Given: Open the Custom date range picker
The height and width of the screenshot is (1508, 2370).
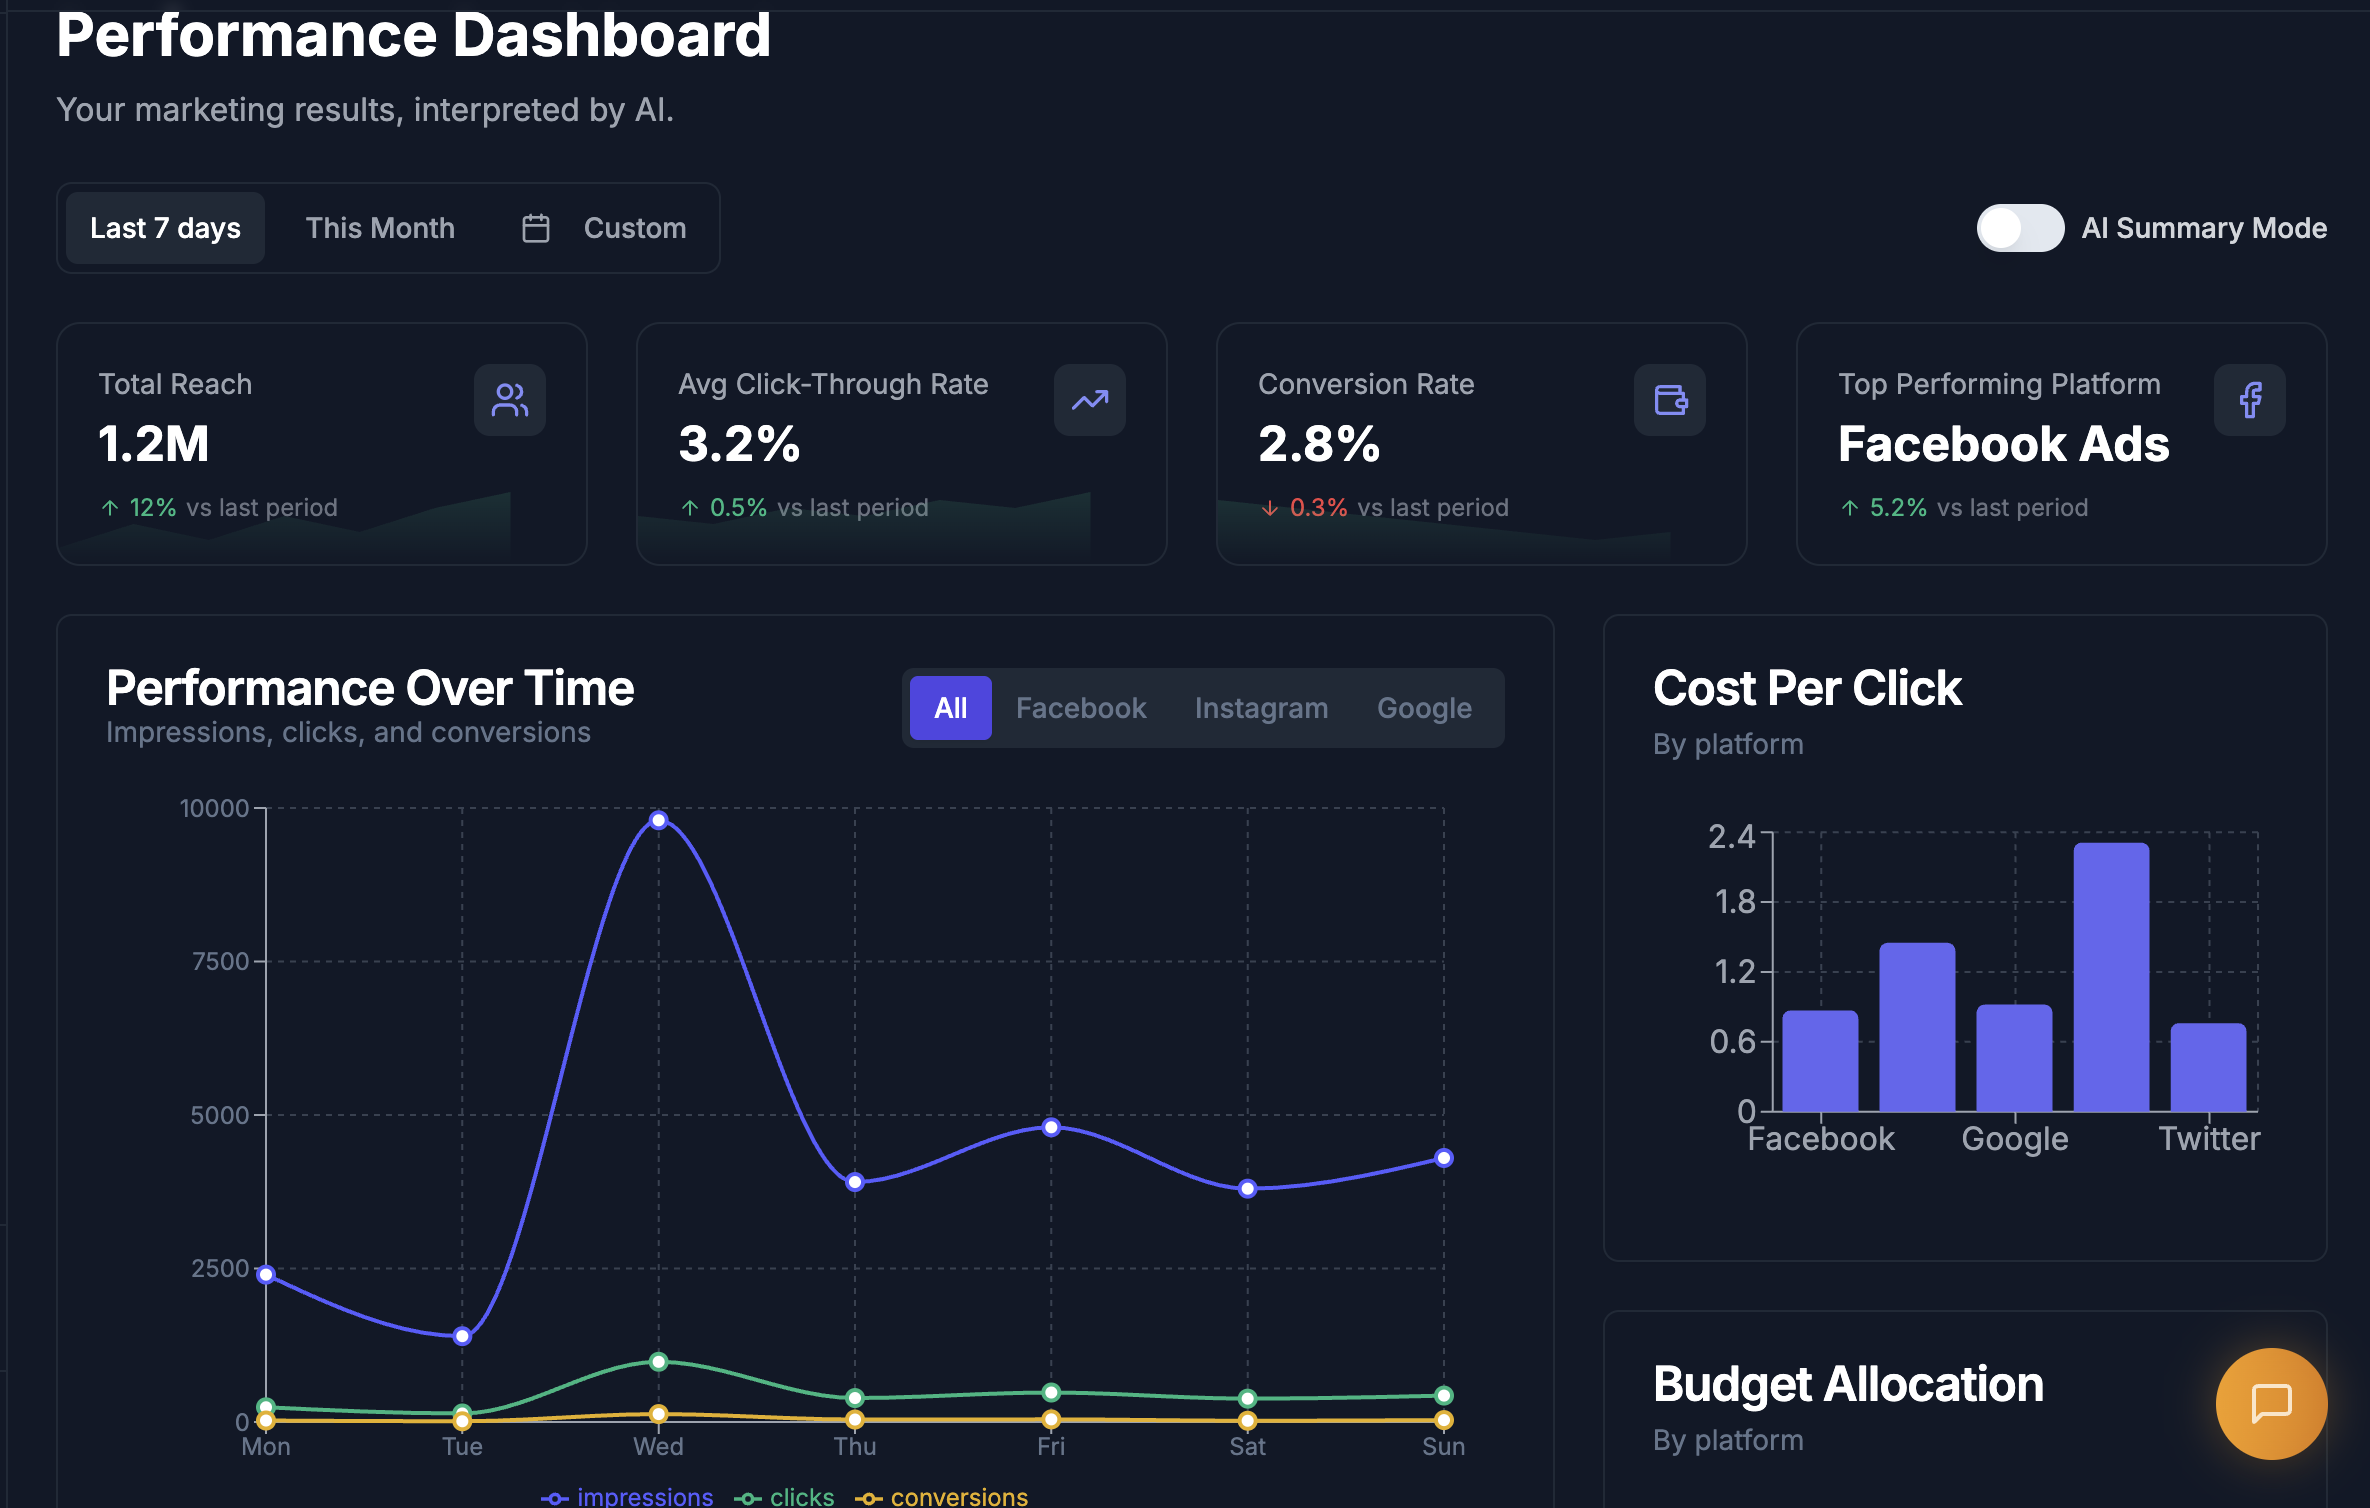Looking at the screenshot, I should tap(634, 228).
